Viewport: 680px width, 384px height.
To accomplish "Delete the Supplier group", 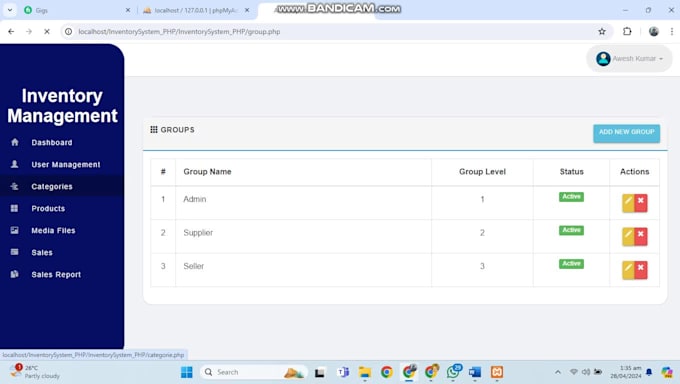I will (641, 236).
